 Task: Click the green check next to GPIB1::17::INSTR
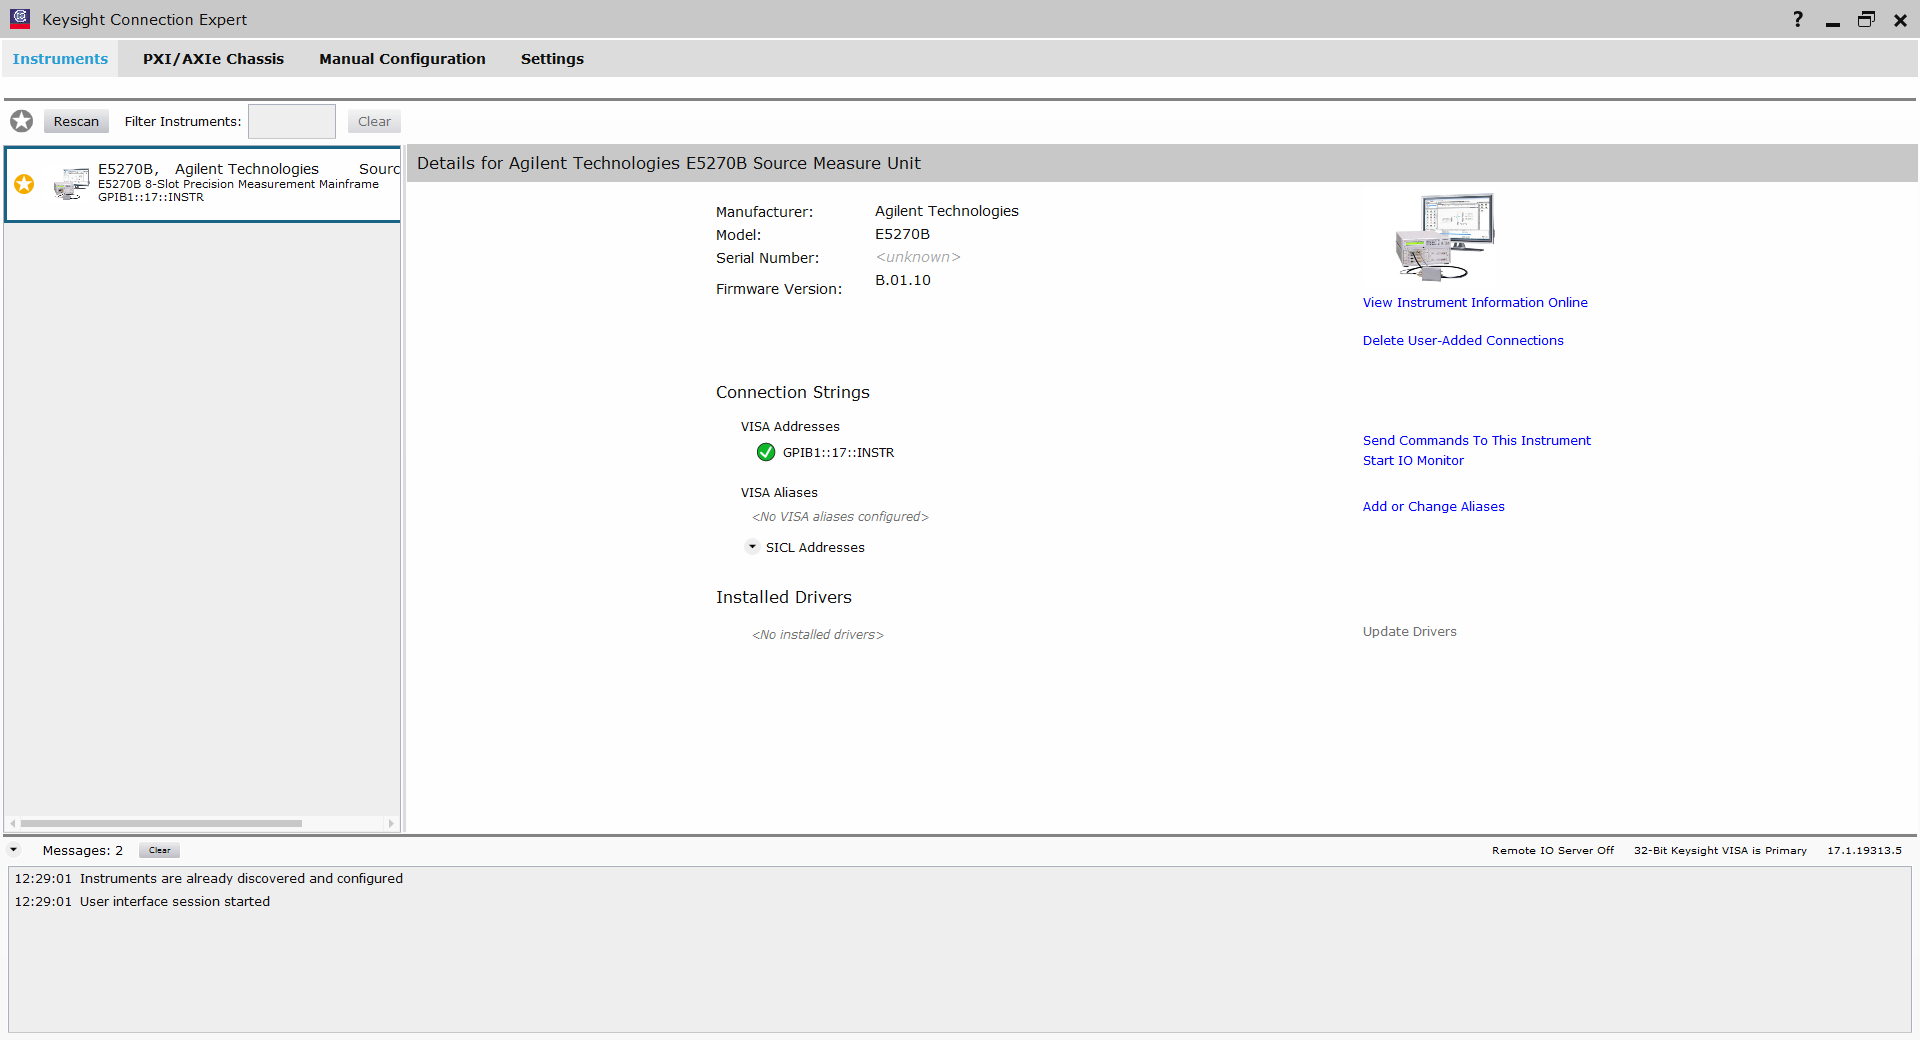(x=766, y=452)
